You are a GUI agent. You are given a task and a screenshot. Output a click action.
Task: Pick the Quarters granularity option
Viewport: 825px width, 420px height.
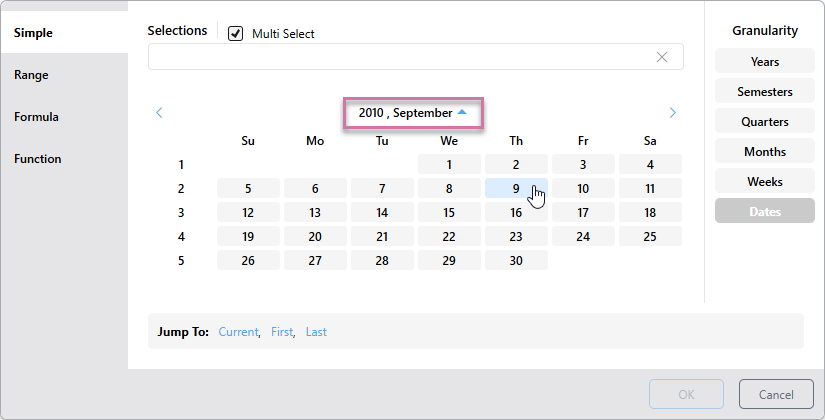pos(764,122)
